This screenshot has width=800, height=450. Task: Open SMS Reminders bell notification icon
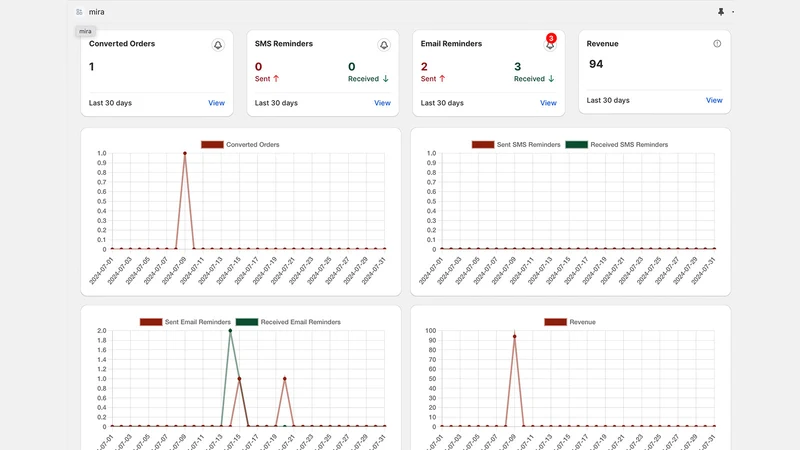pos(384,45)
